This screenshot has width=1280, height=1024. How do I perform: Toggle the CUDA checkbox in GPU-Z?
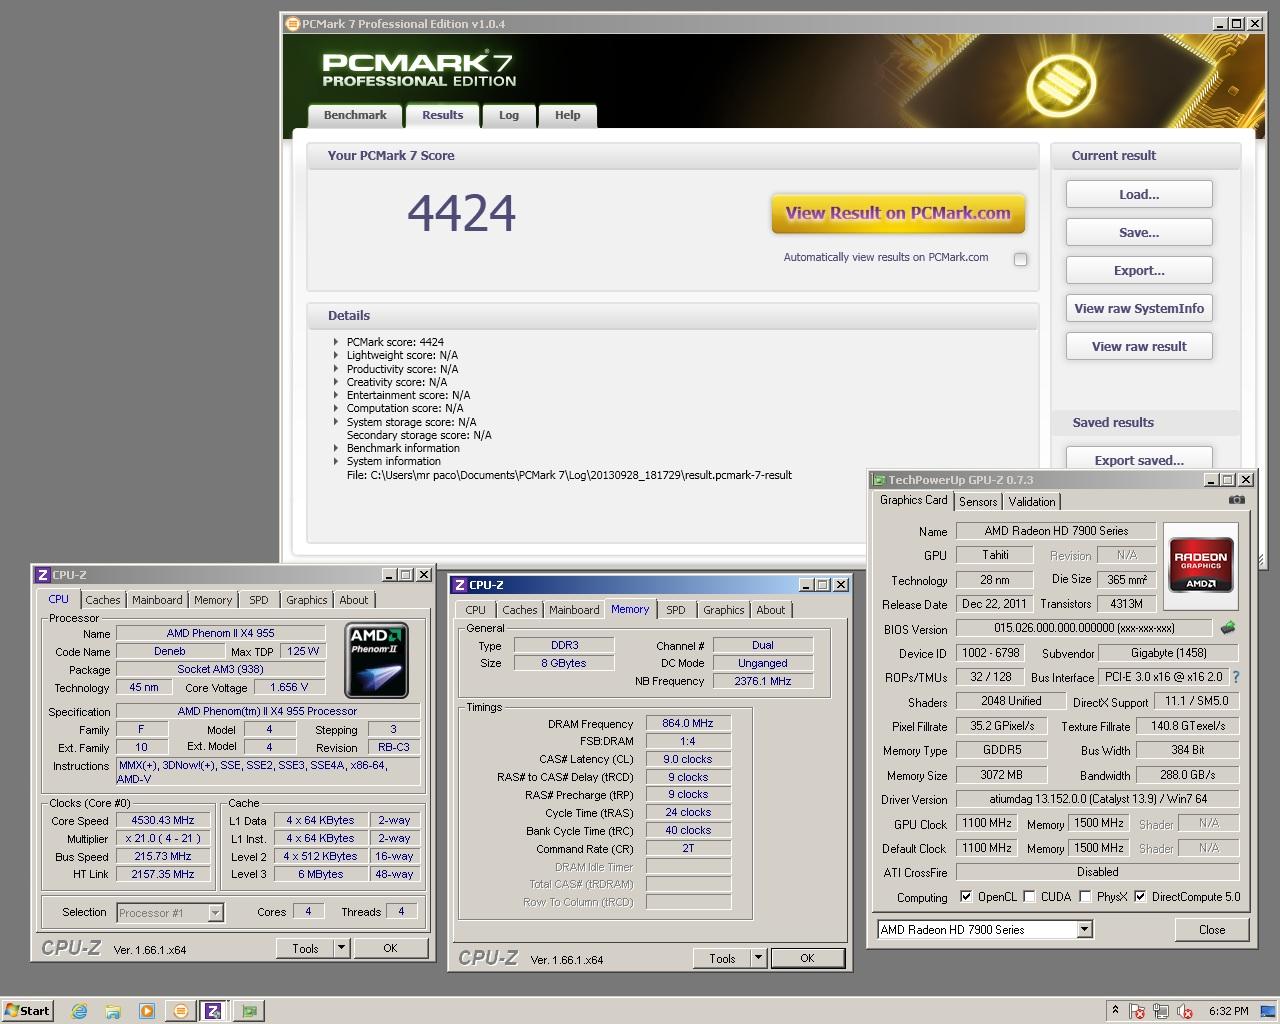point(1029,896)
